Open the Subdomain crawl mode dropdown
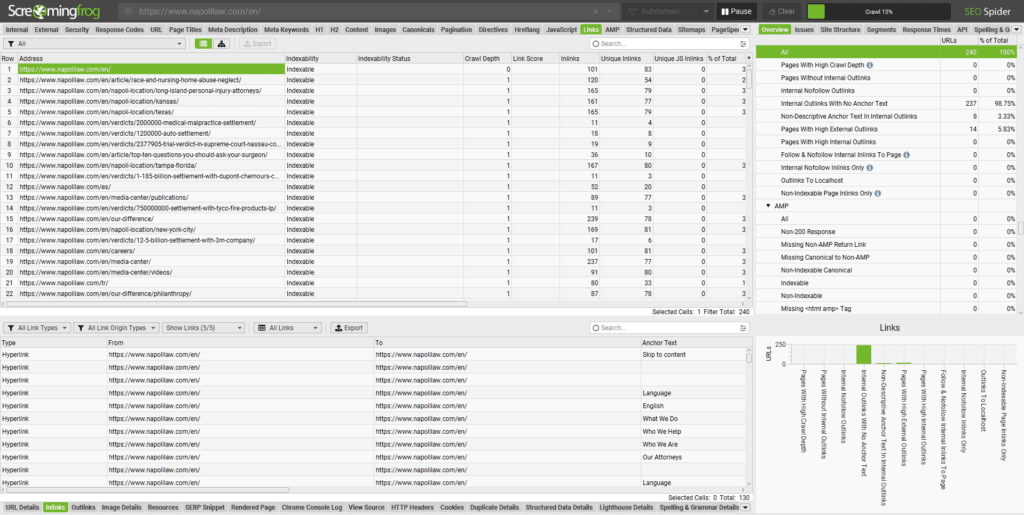Screen dimensions: 1024x515 [667, 12]
